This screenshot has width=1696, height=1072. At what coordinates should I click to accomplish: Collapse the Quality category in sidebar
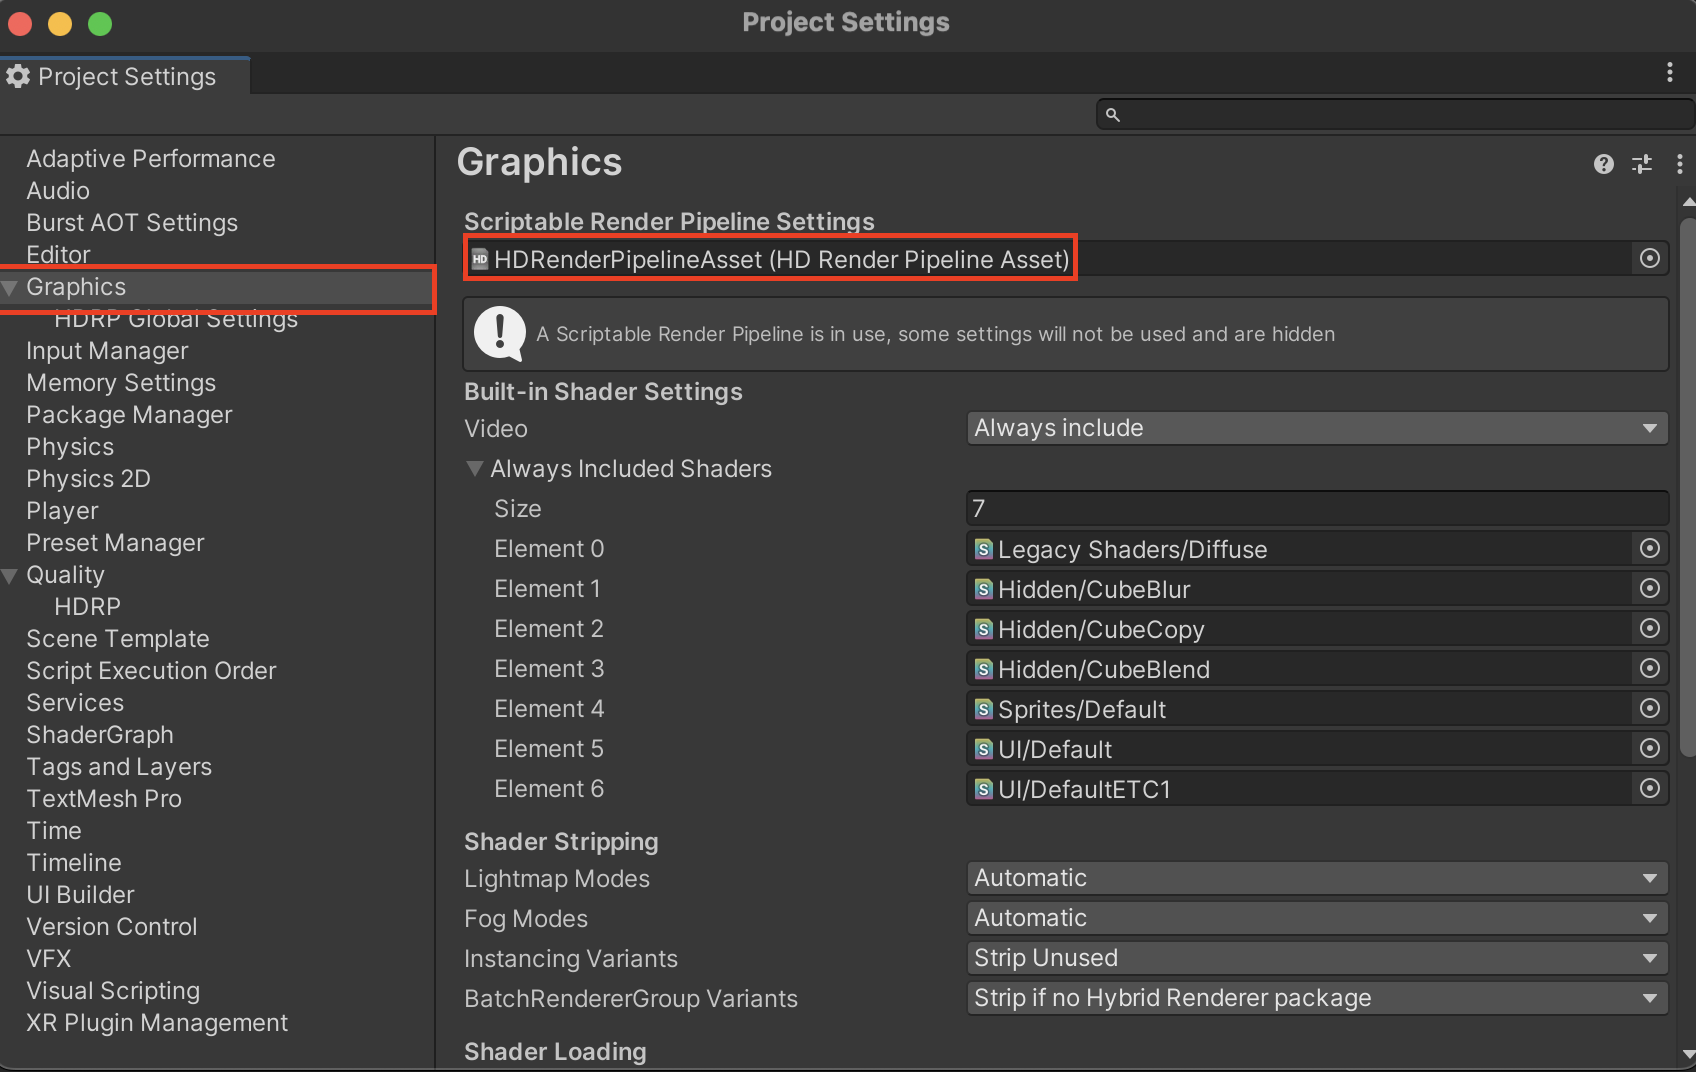point(10,576)
